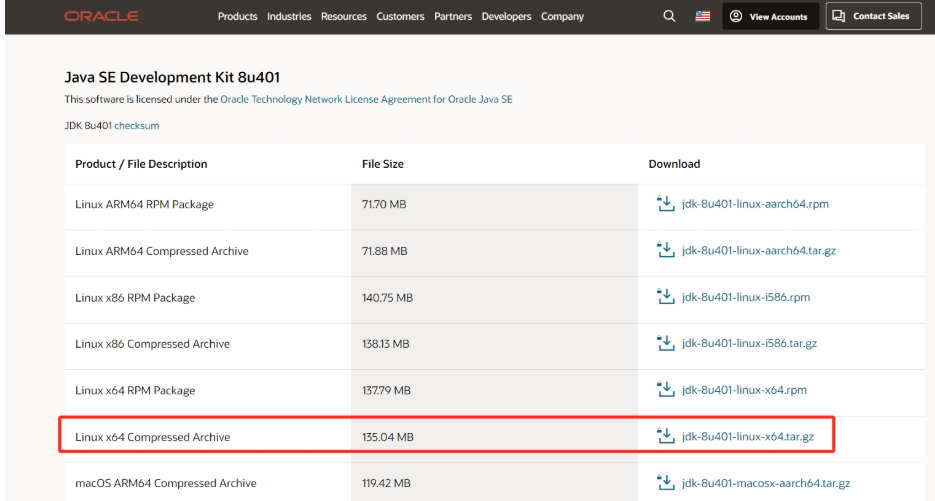Click the download icon for jdk-8u401-linux-i586.rpm
This screenshot has height=501, width=935.
point(665,297)
